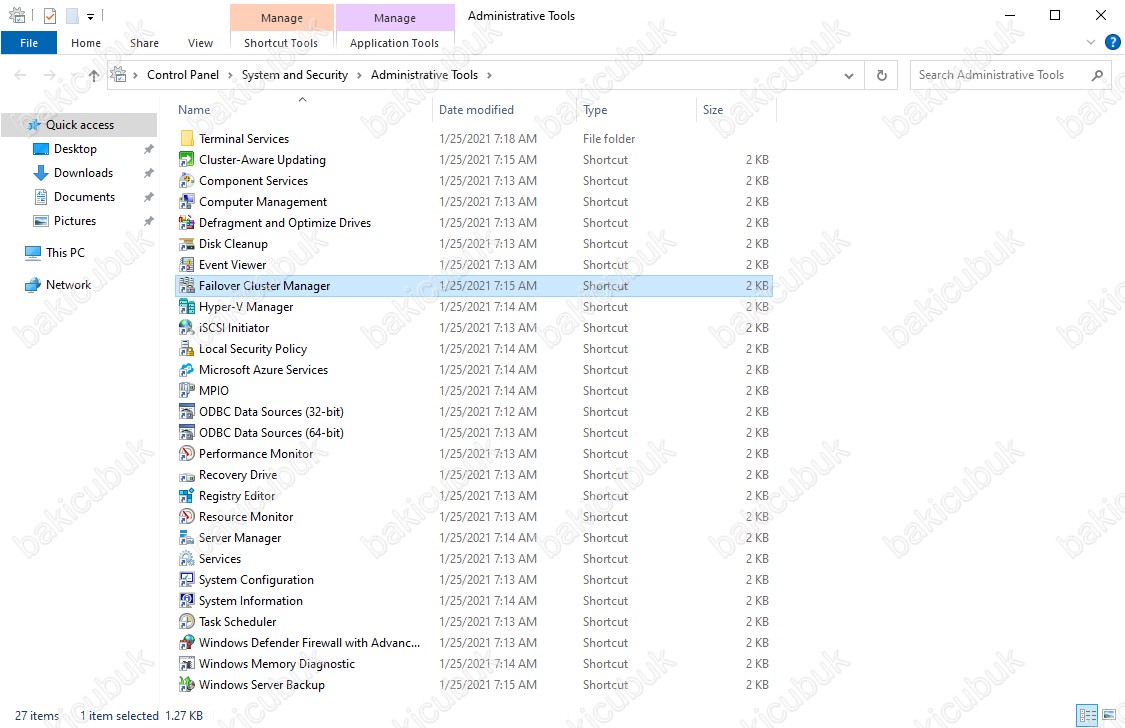Click the ODBC Data Sources (32-bit) icon
This screenshot has width=1125, height=728.
[x=187, y=412]
